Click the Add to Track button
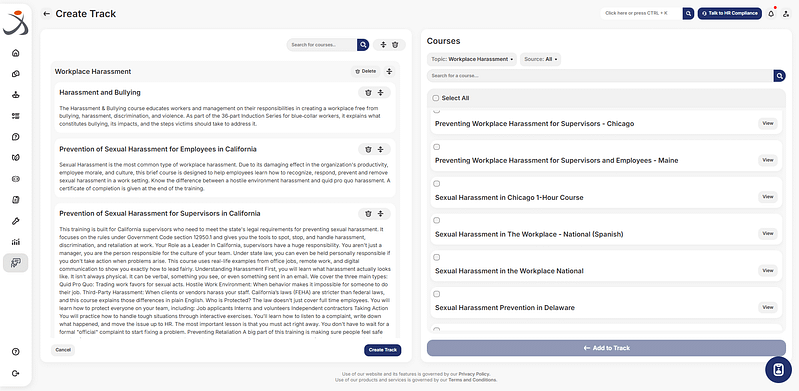 [x=606, y=348]
